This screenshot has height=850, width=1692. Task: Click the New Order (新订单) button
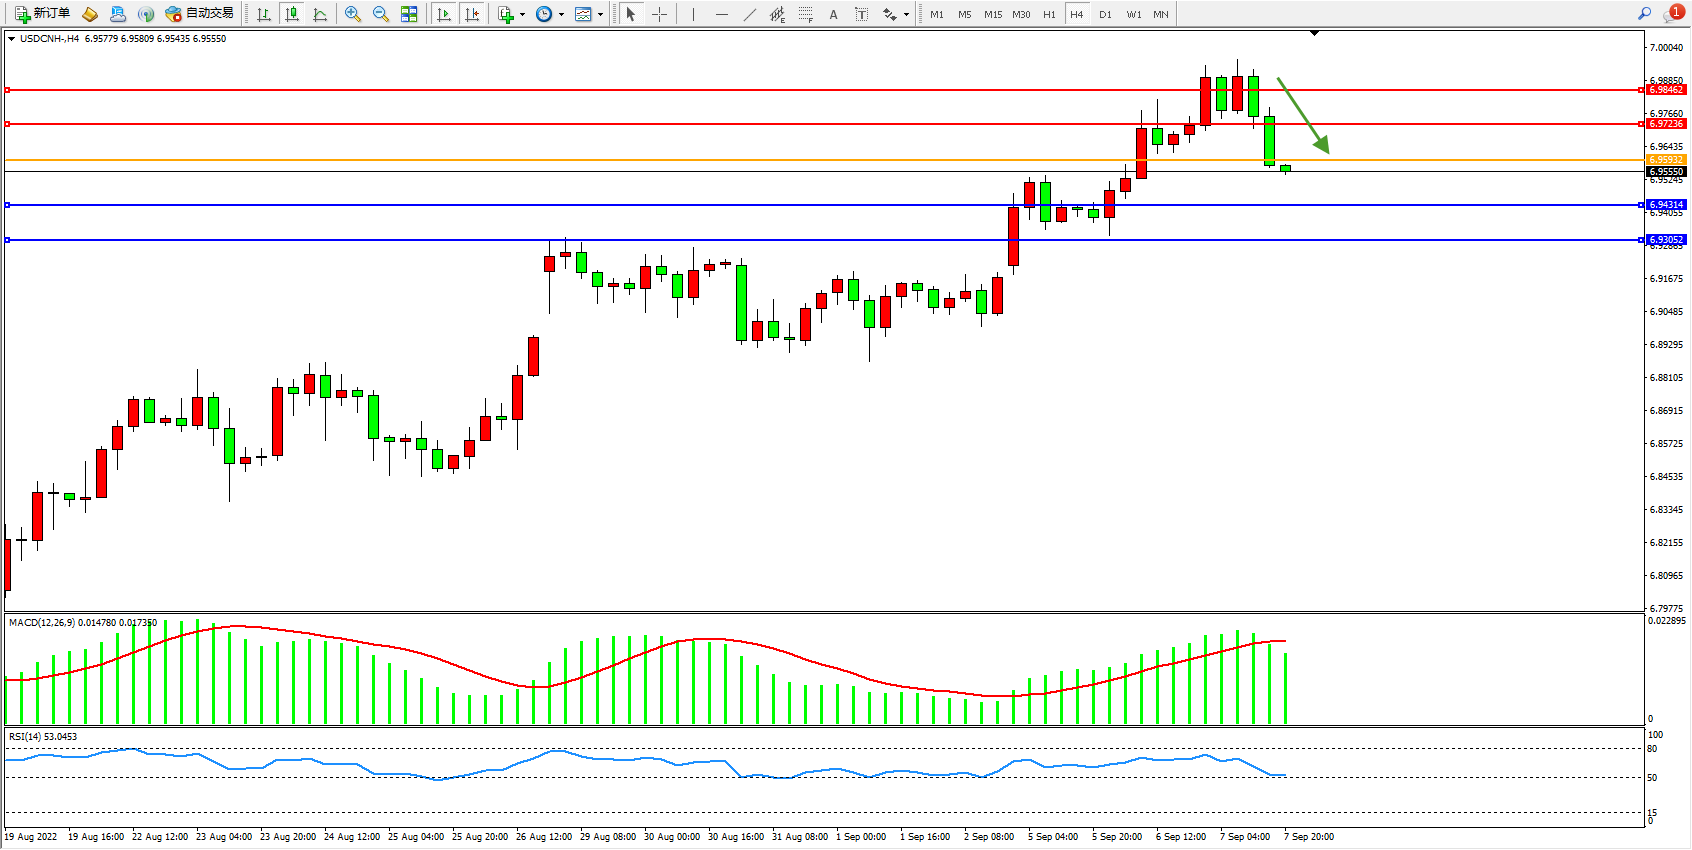42,14
